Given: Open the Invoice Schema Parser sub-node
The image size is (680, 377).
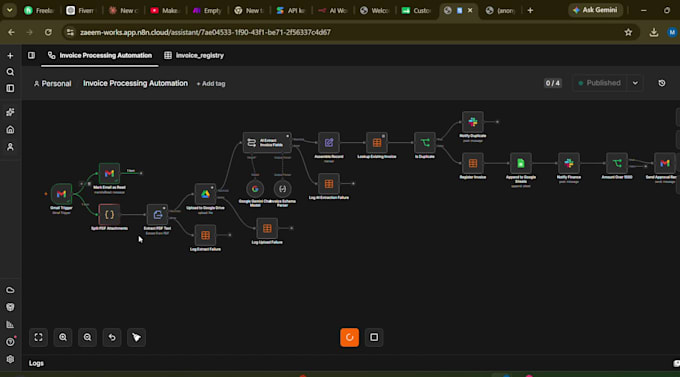Looking at the screenshot, I should [282, 189].
